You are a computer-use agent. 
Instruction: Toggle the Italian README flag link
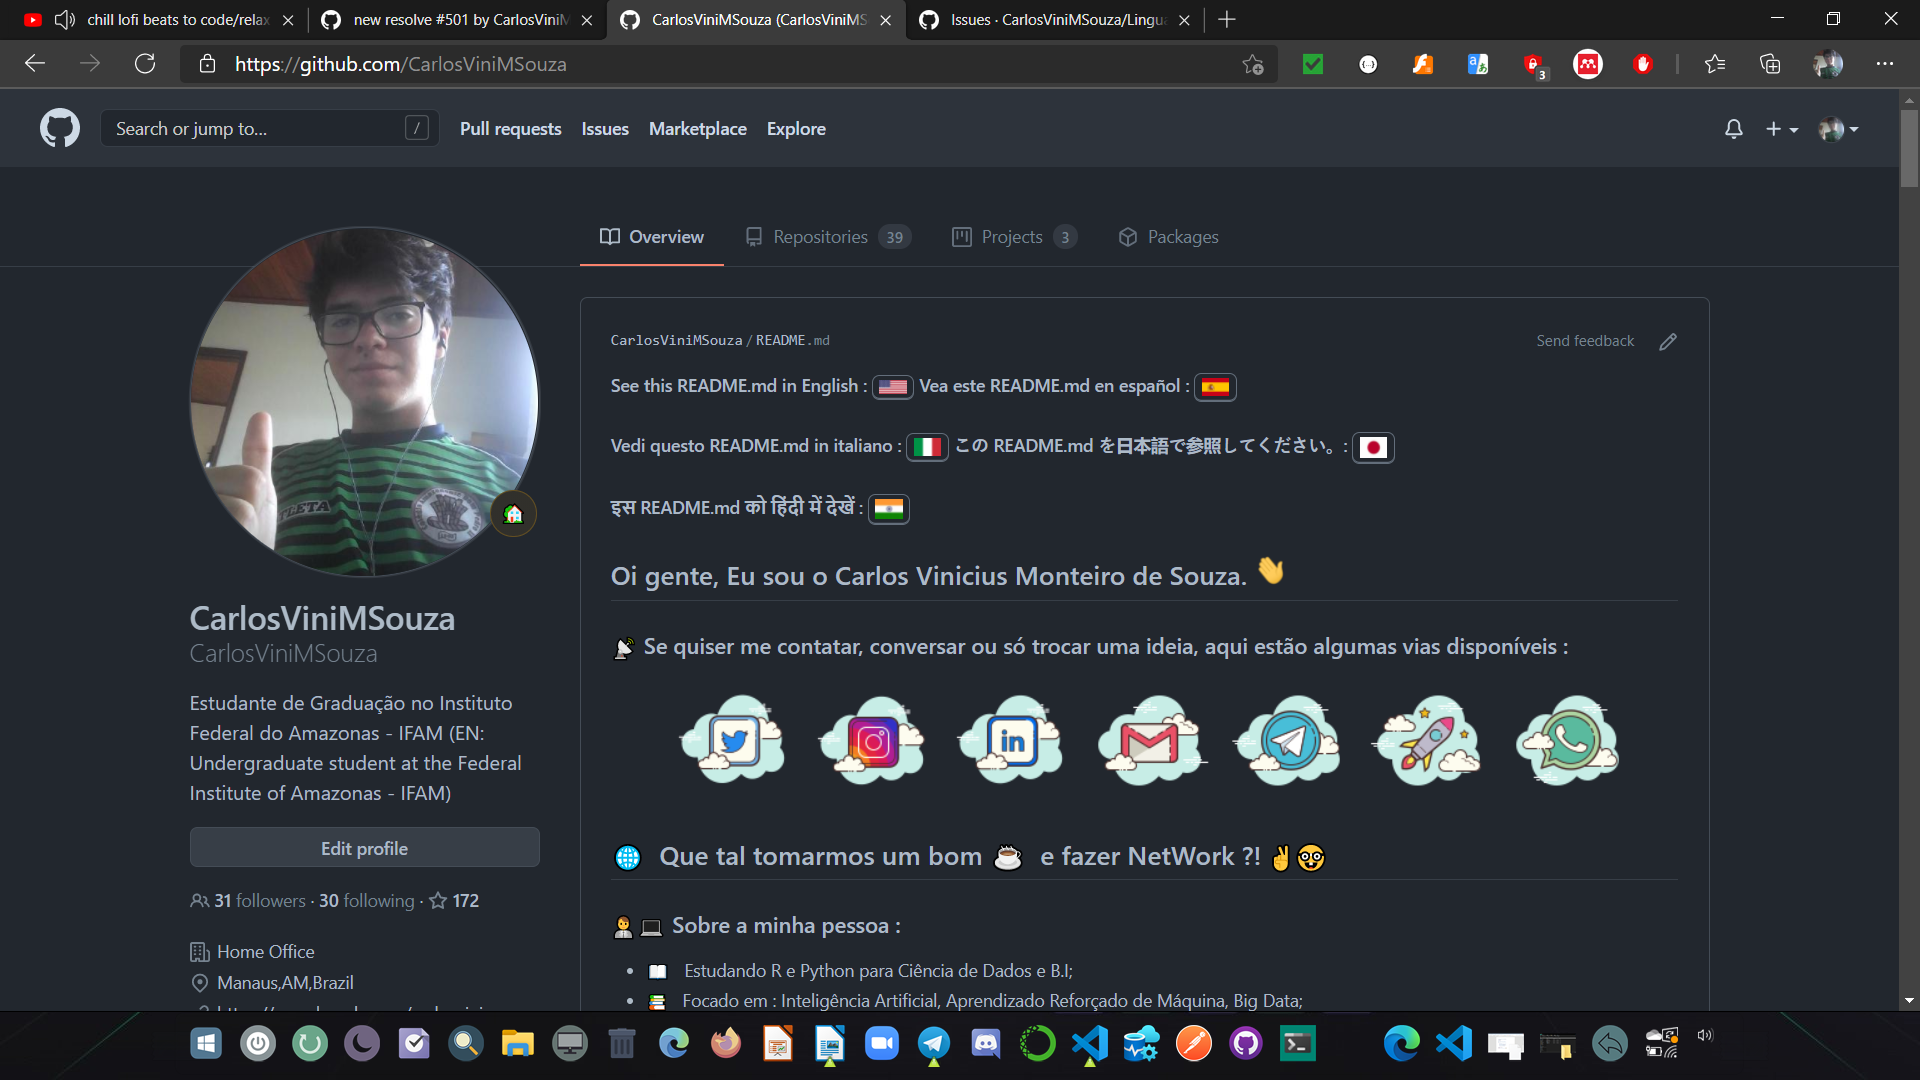coord(927,447)
